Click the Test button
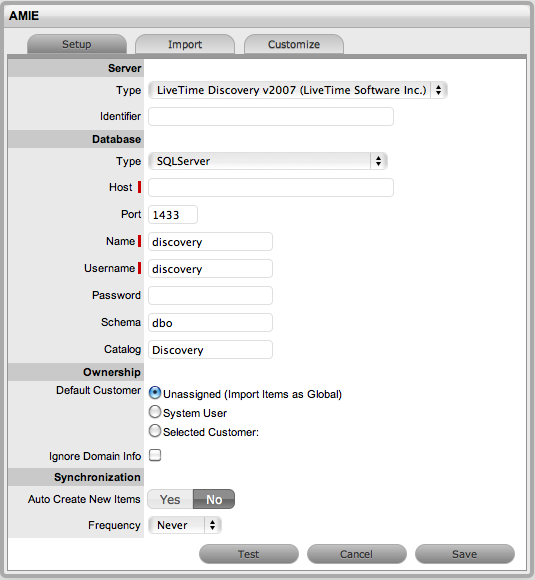 (249, 554)
